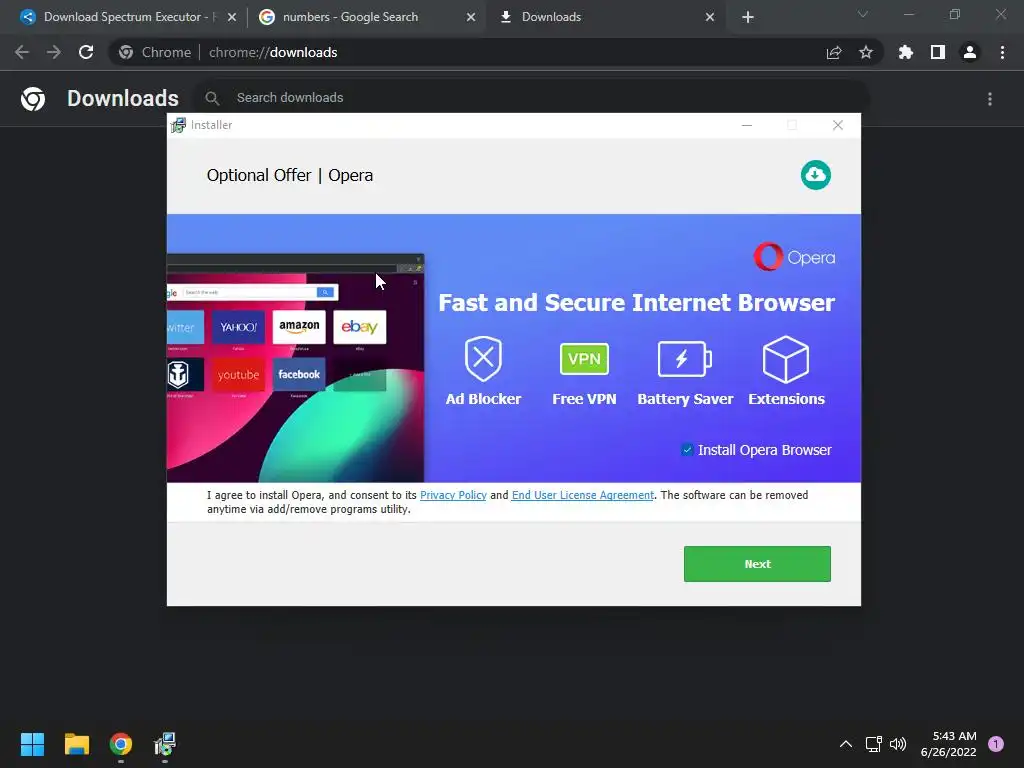Select the Downloads browser tab
This screenshot has width=1024, height=768.
point(605,17)
